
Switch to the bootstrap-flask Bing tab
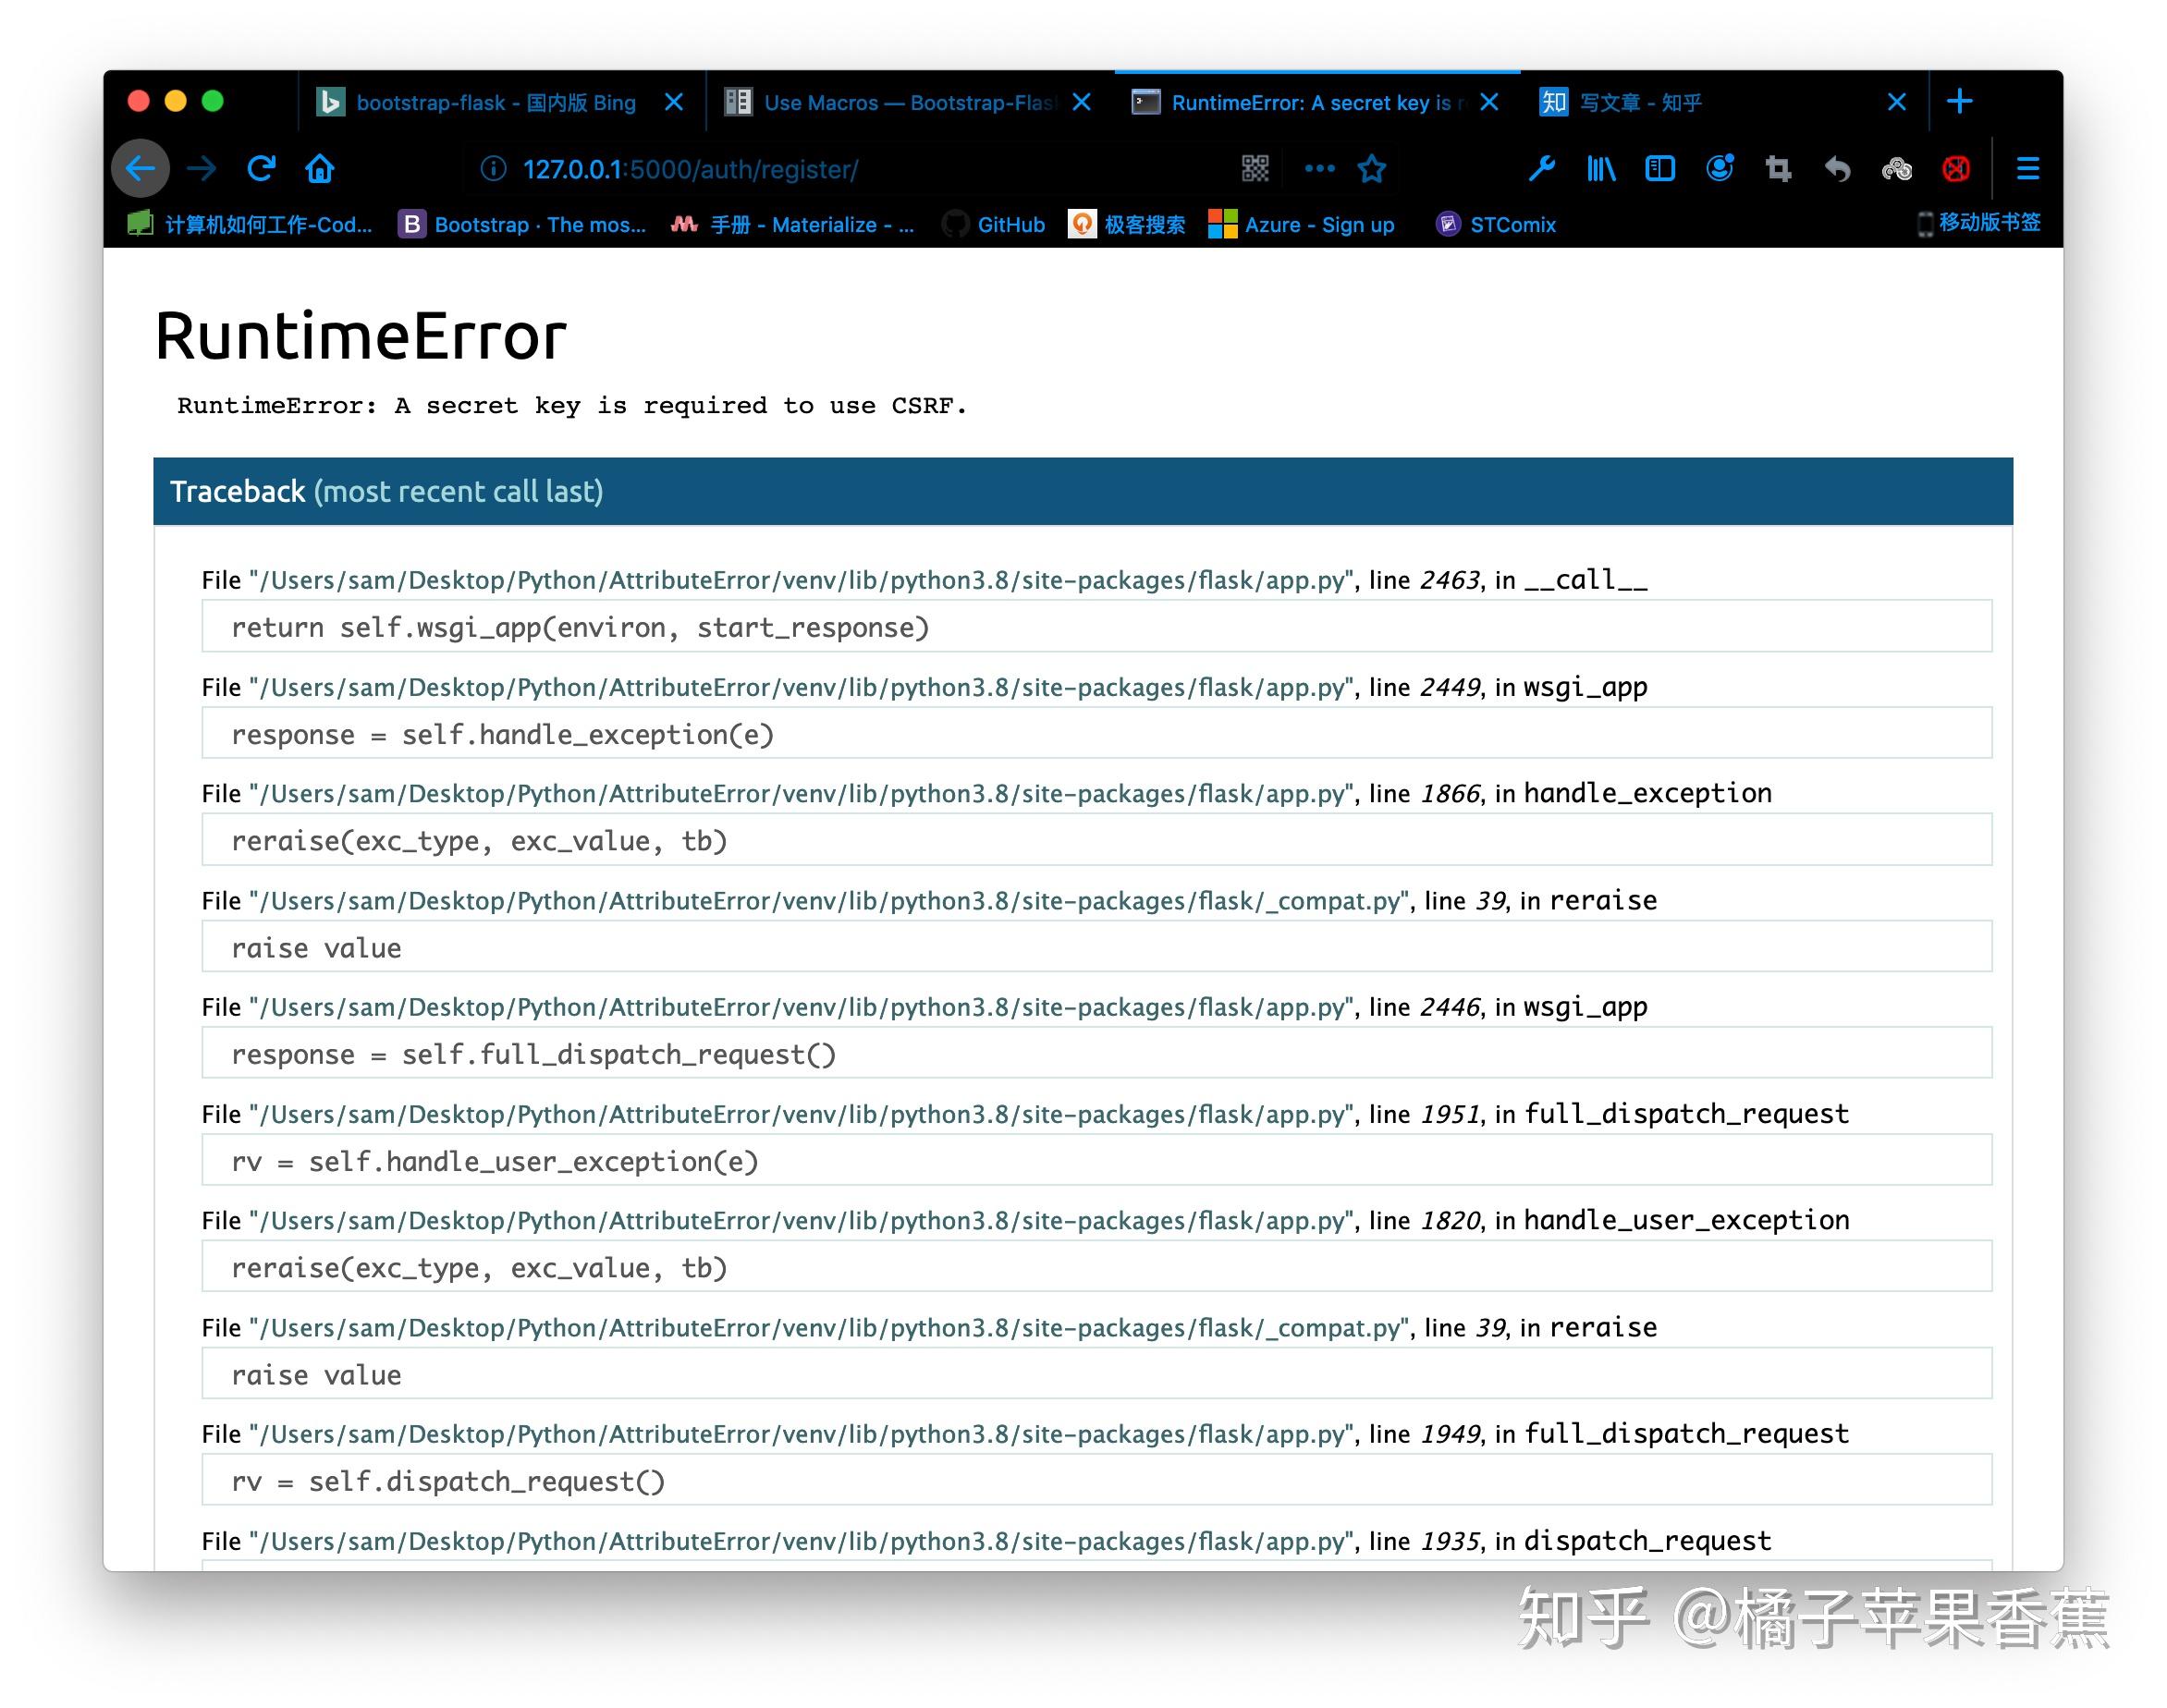click(495, 102)
